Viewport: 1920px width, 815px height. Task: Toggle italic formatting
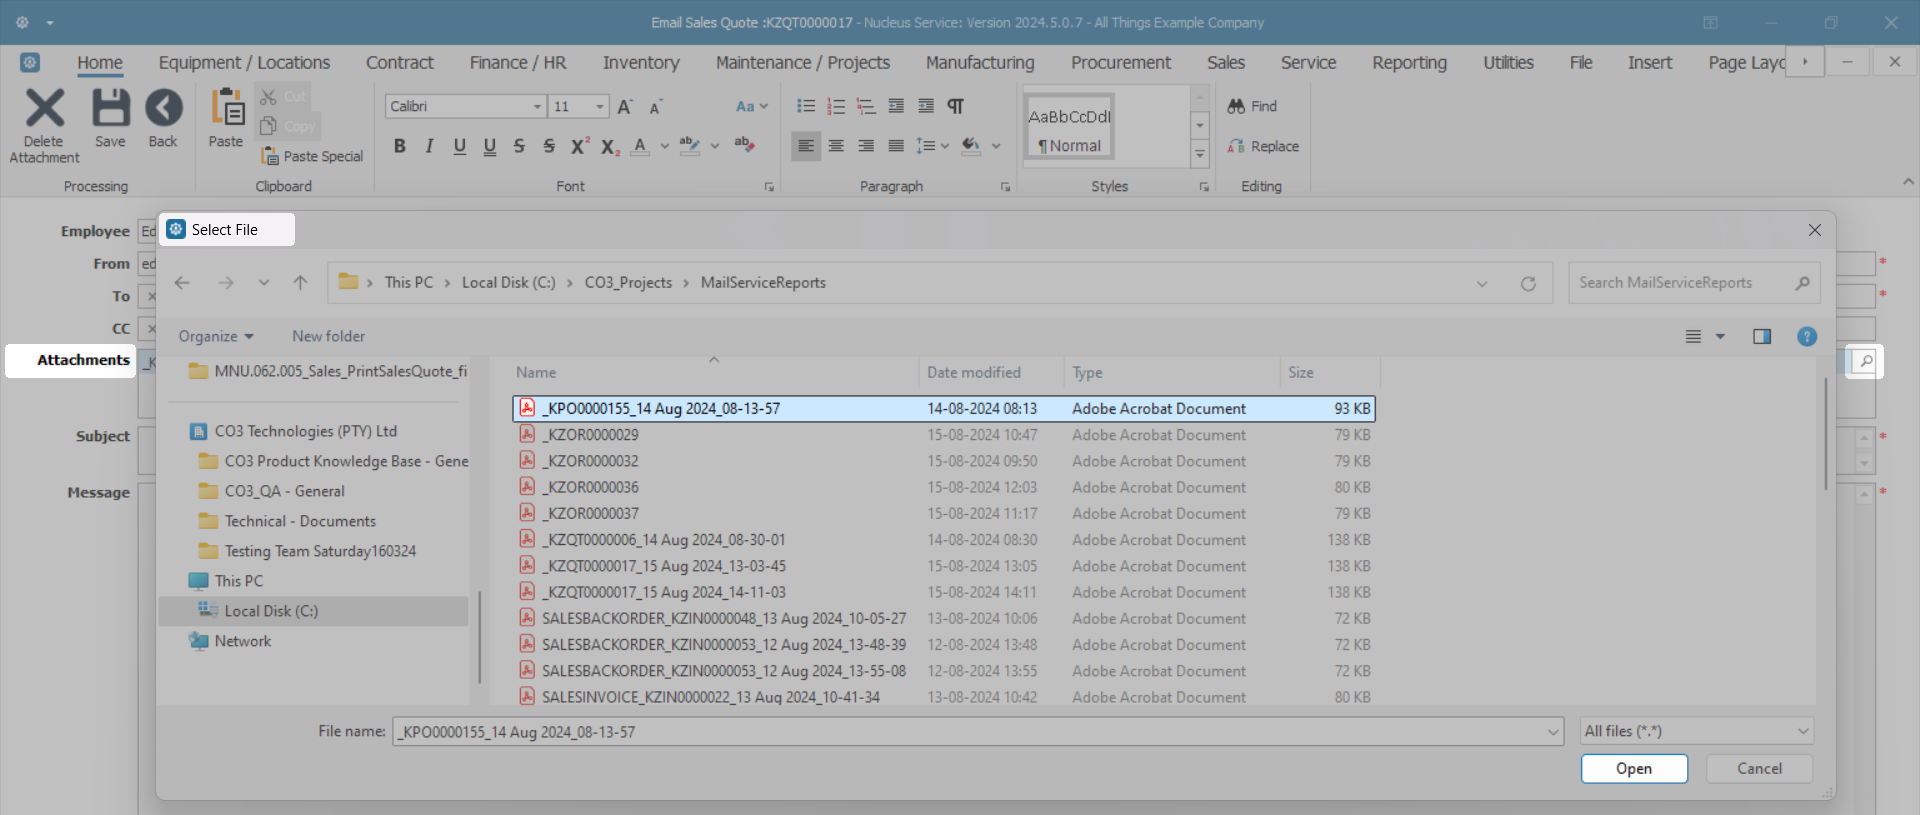click(429, 146)
